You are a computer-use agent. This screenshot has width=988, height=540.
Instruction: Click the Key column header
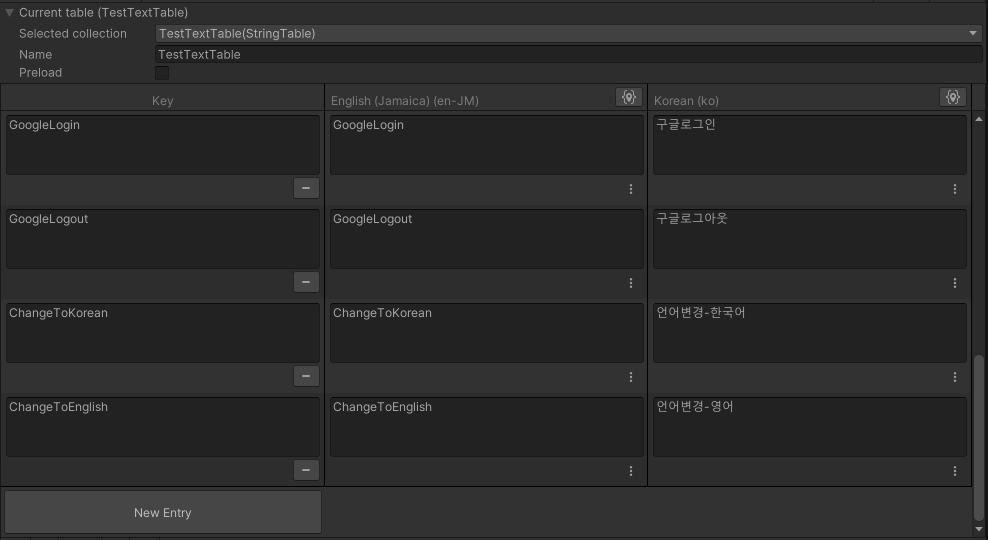(163, 101)
